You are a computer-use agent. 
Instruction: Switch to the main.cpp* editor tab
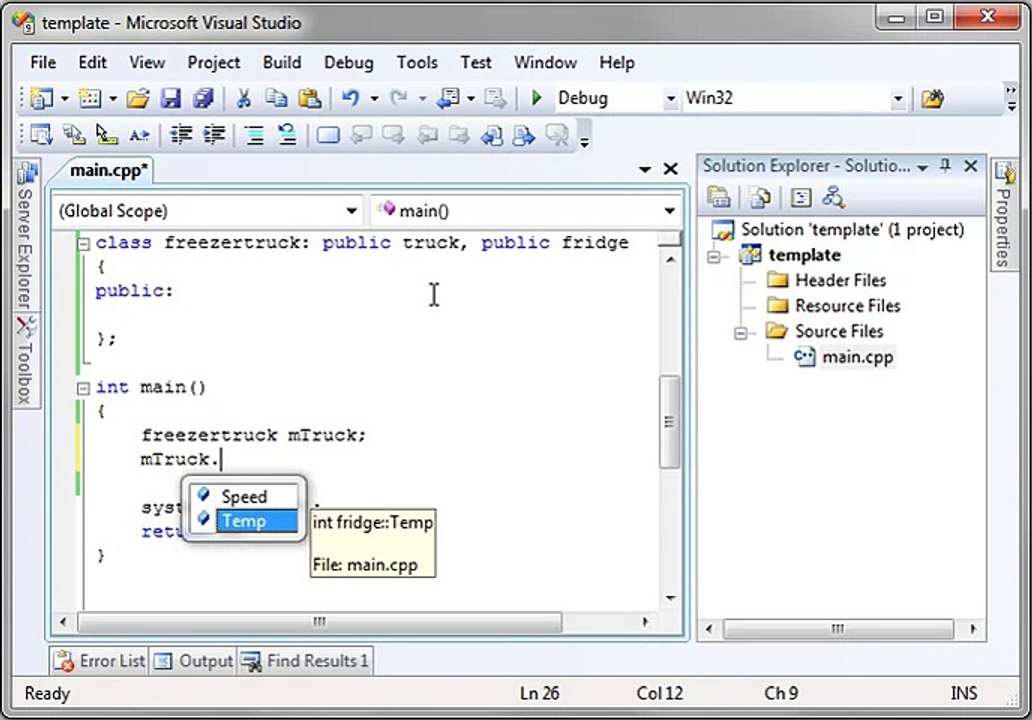pos(109,170)
